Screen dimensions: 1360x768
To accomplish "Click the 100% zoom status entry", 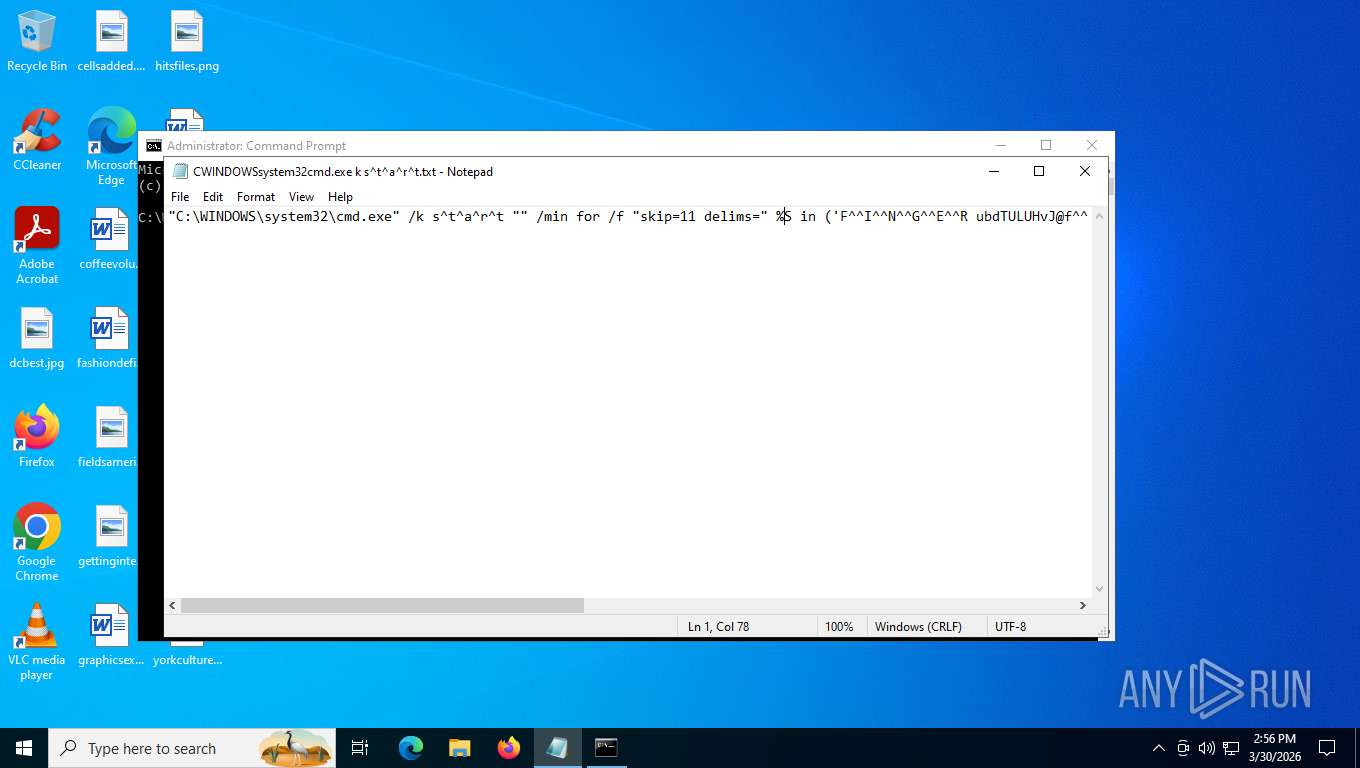I will click(x=839, y=627).
